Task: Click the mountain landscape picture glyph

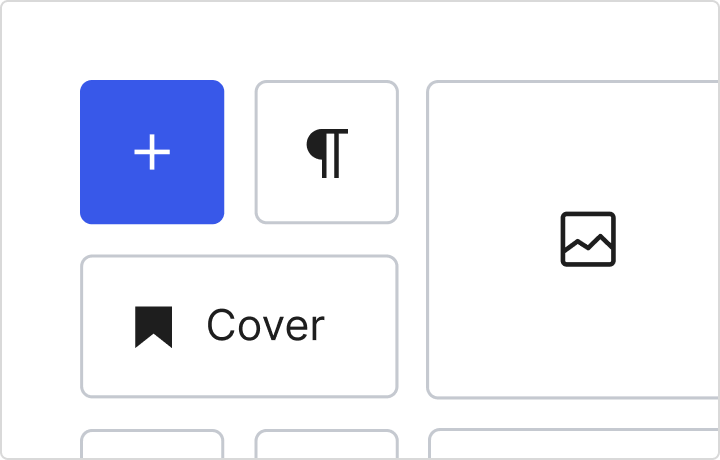Action: coord(588,240)
